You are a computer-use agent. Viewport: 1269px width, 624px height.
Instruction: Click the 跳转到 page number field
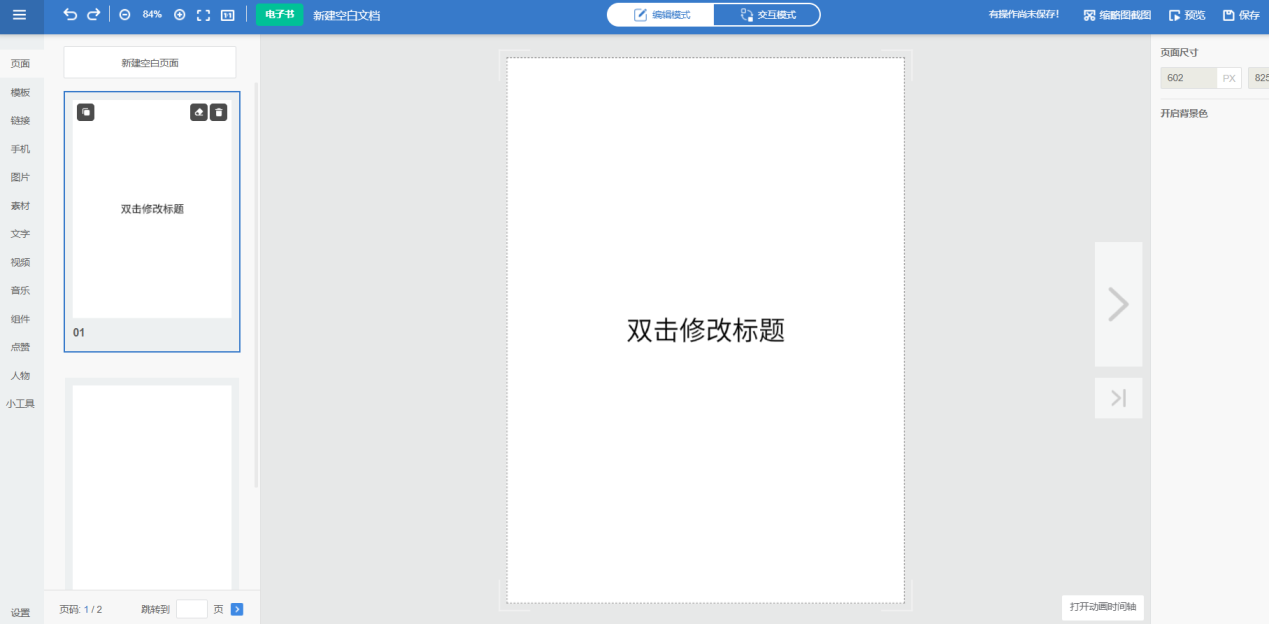tap(191, 609)
